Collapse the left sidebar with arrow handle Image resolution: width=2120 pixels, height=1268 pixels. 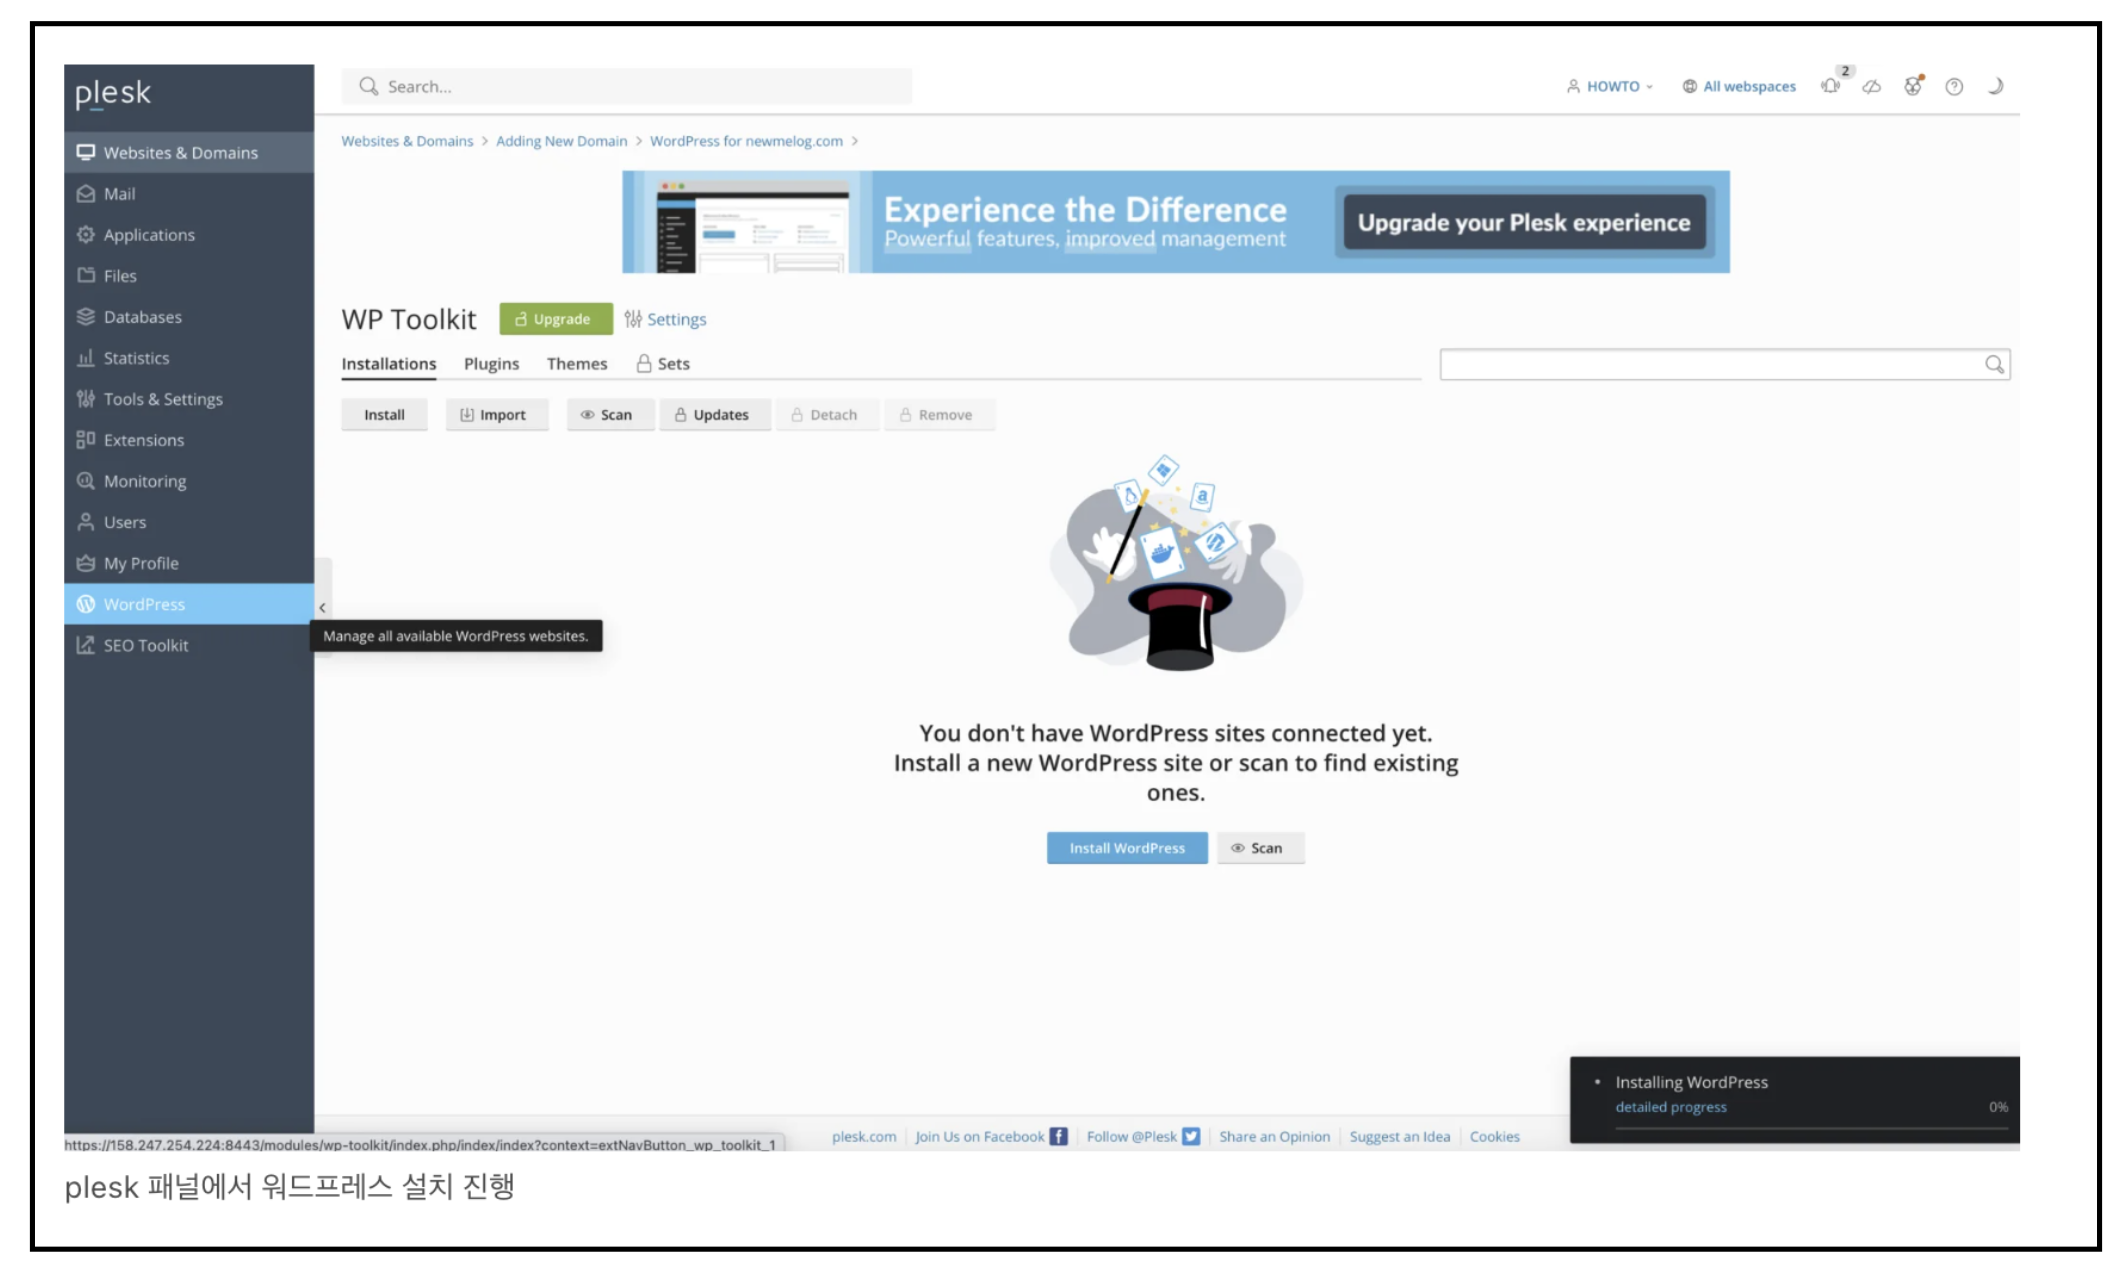pyautogui.click(x=322, y=607)
